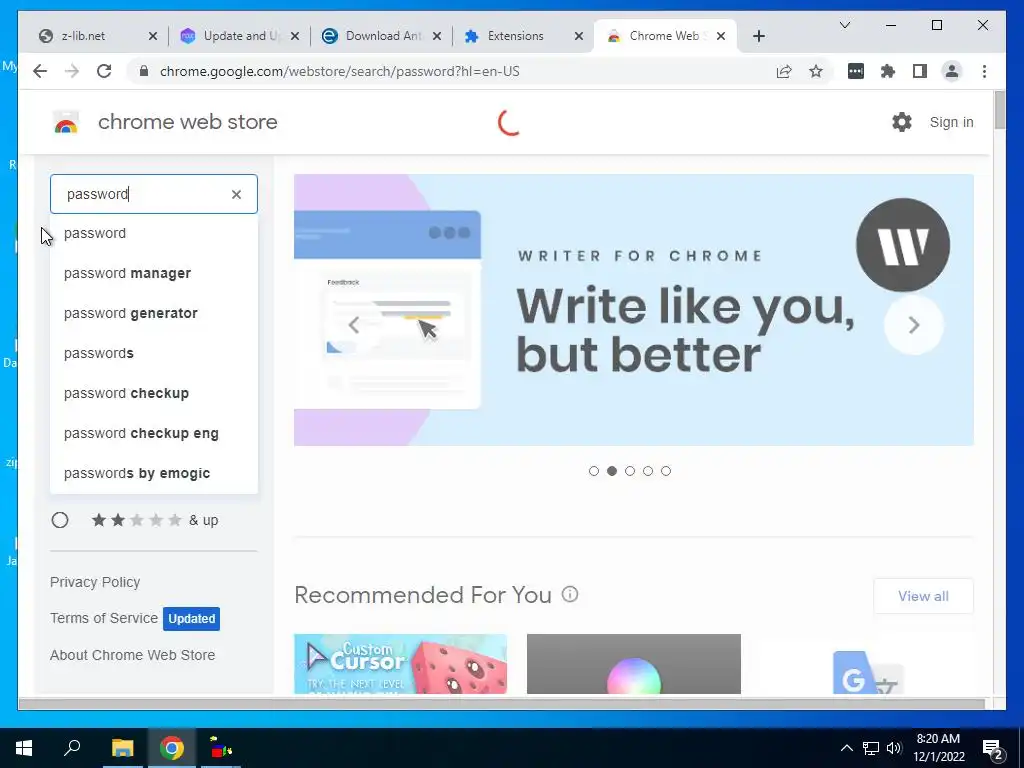The image size is (1024, 768).
Task: Open File Explorer from taskbar
Action: [x=122, y=748]
